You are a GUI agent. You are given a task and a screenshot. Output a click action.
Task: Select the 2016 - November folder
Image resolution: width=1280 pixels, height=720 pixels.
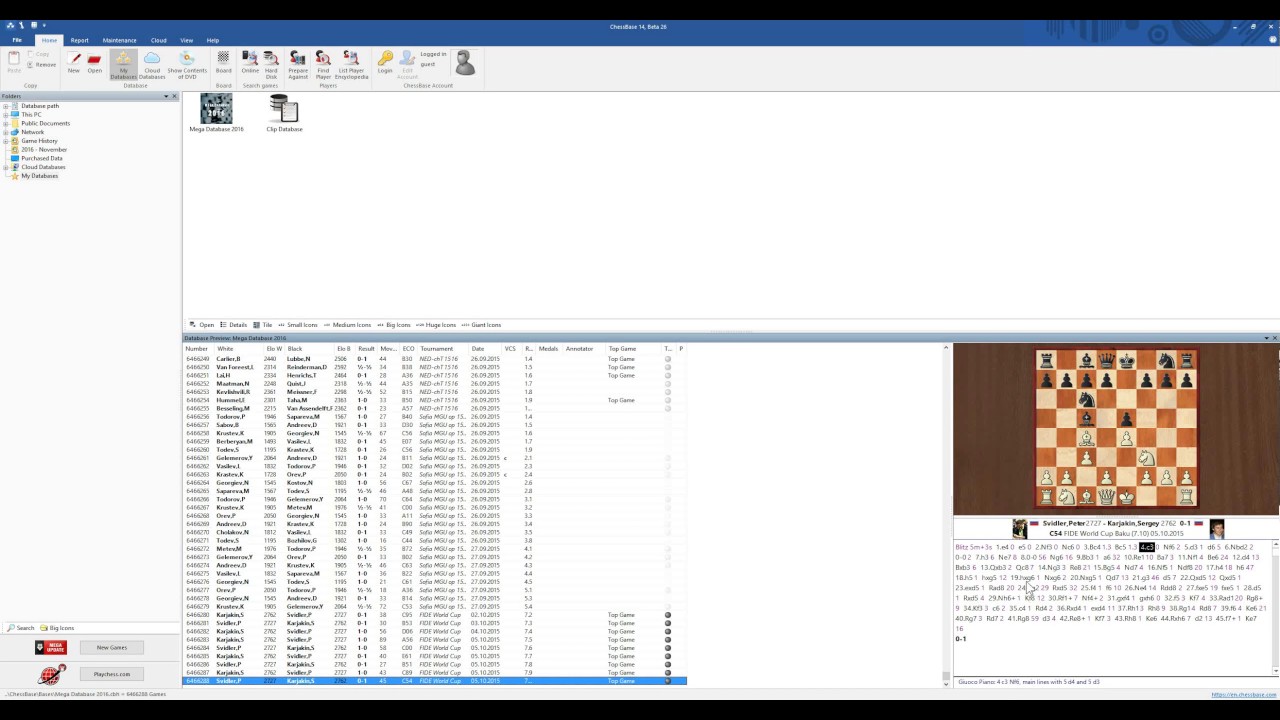[44, 150]
